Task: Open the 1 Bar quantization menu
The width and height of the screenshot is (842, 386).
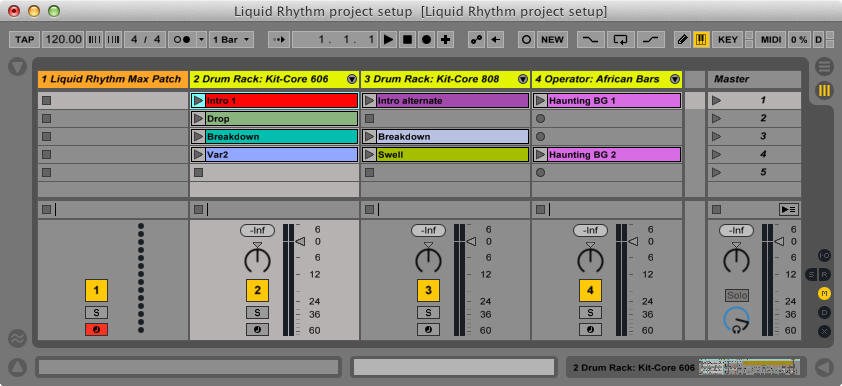Action: click(x=231, y=40)
